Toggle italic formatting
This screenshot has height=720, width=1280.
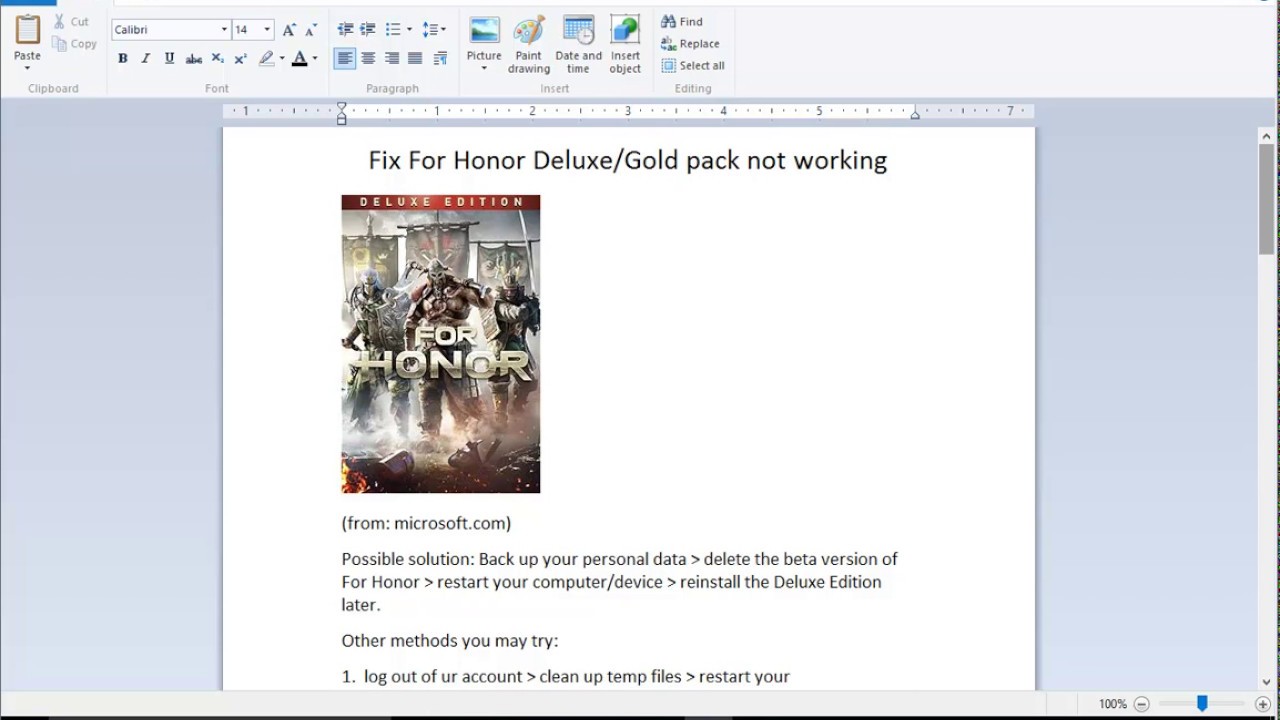(145, 59)
